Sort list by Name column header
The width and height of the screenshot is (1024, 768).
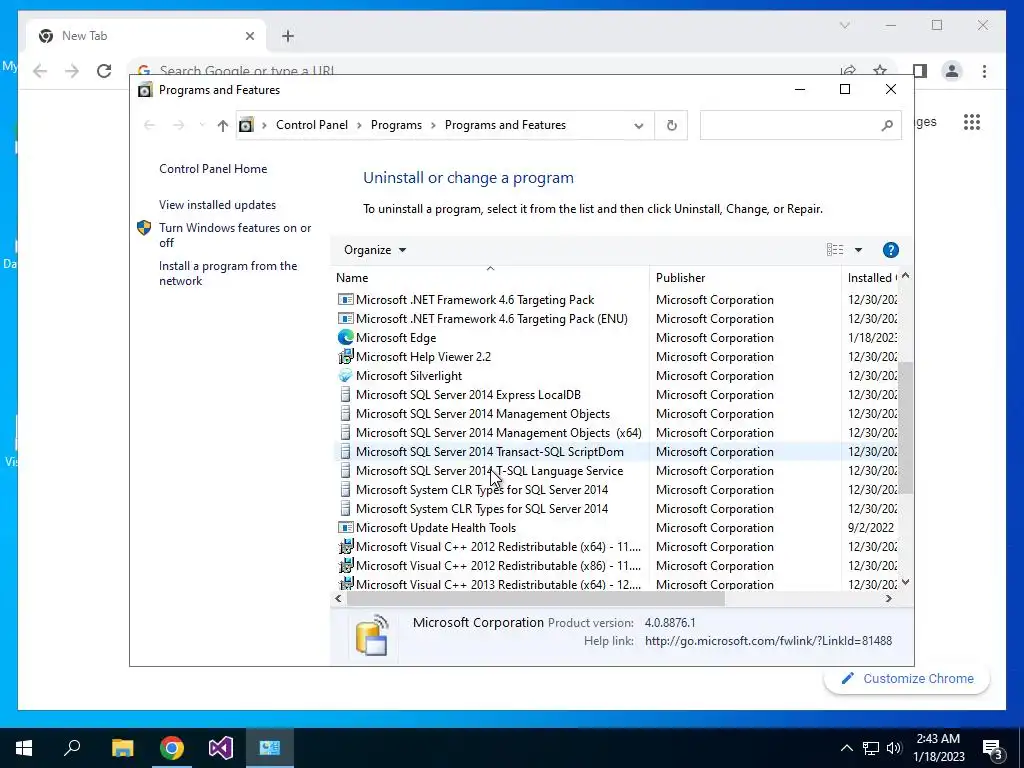[x=490, y=278]
